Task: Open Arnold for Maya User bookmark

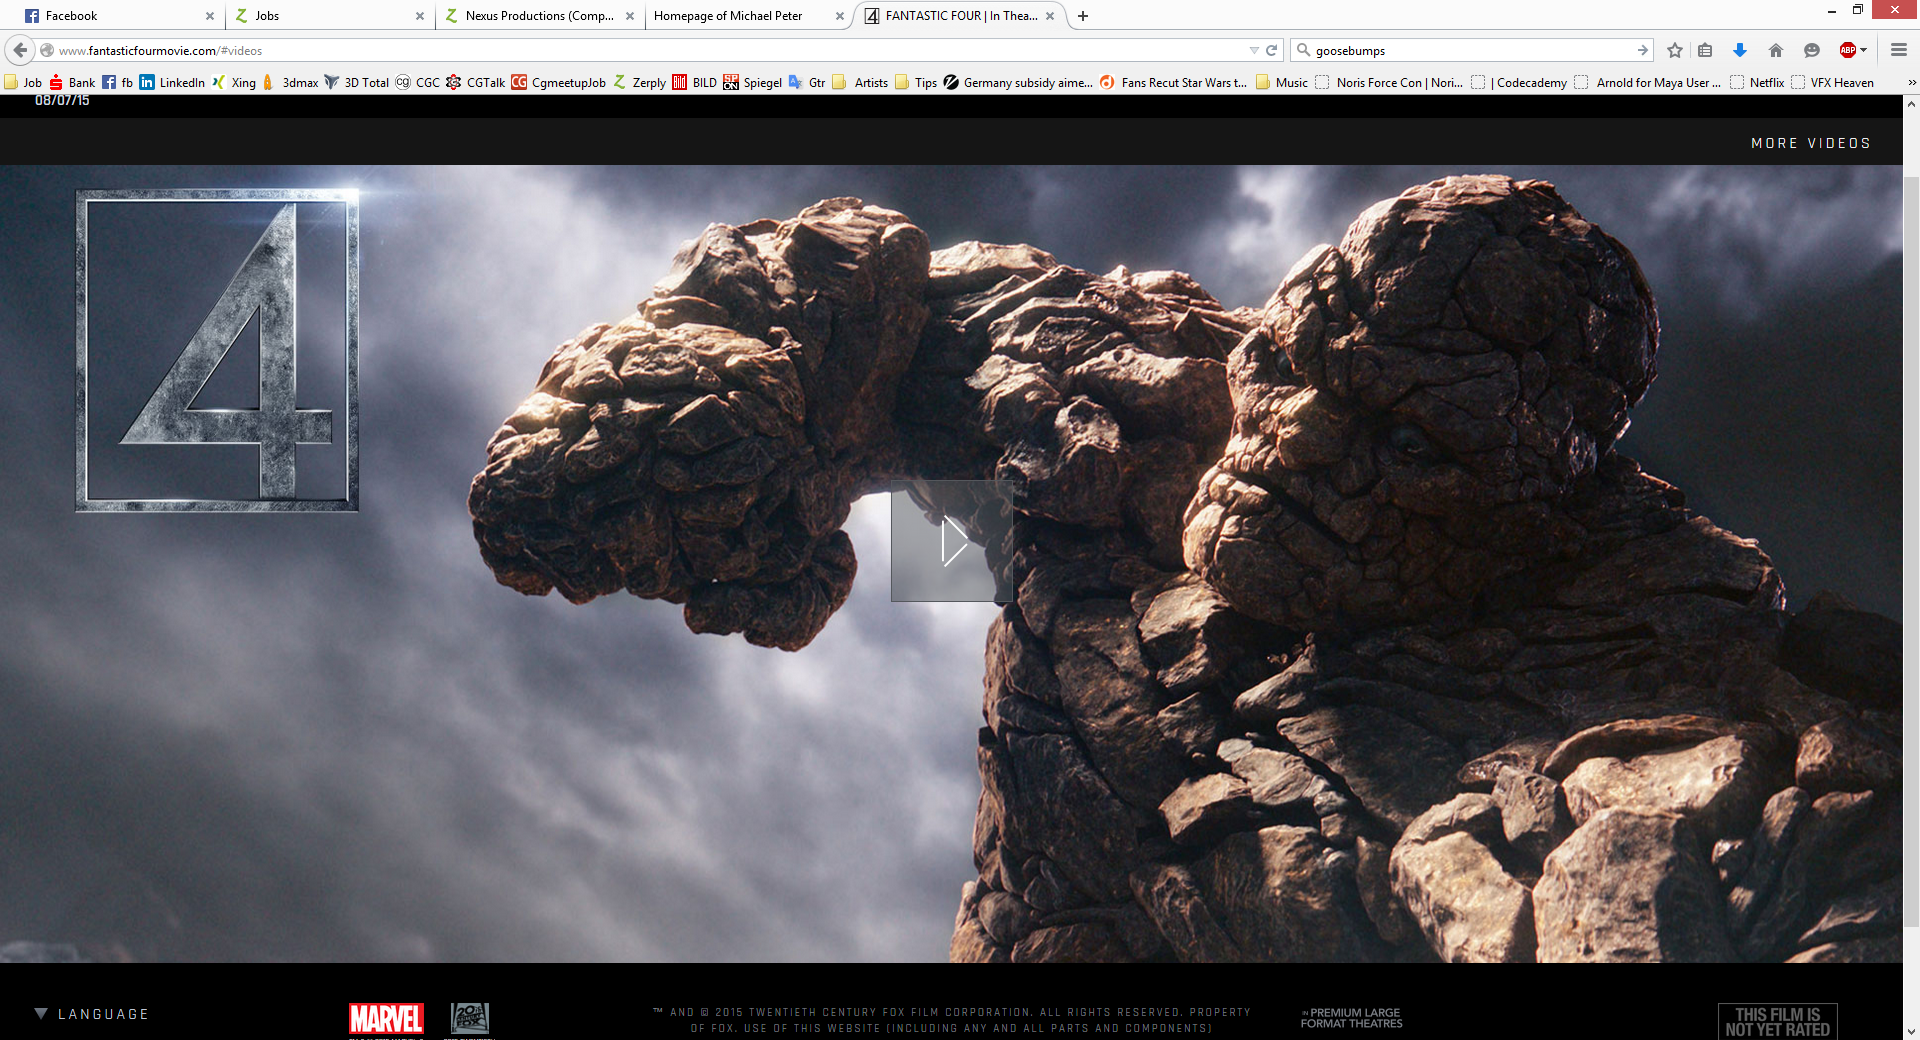Action: (1648, 82)
